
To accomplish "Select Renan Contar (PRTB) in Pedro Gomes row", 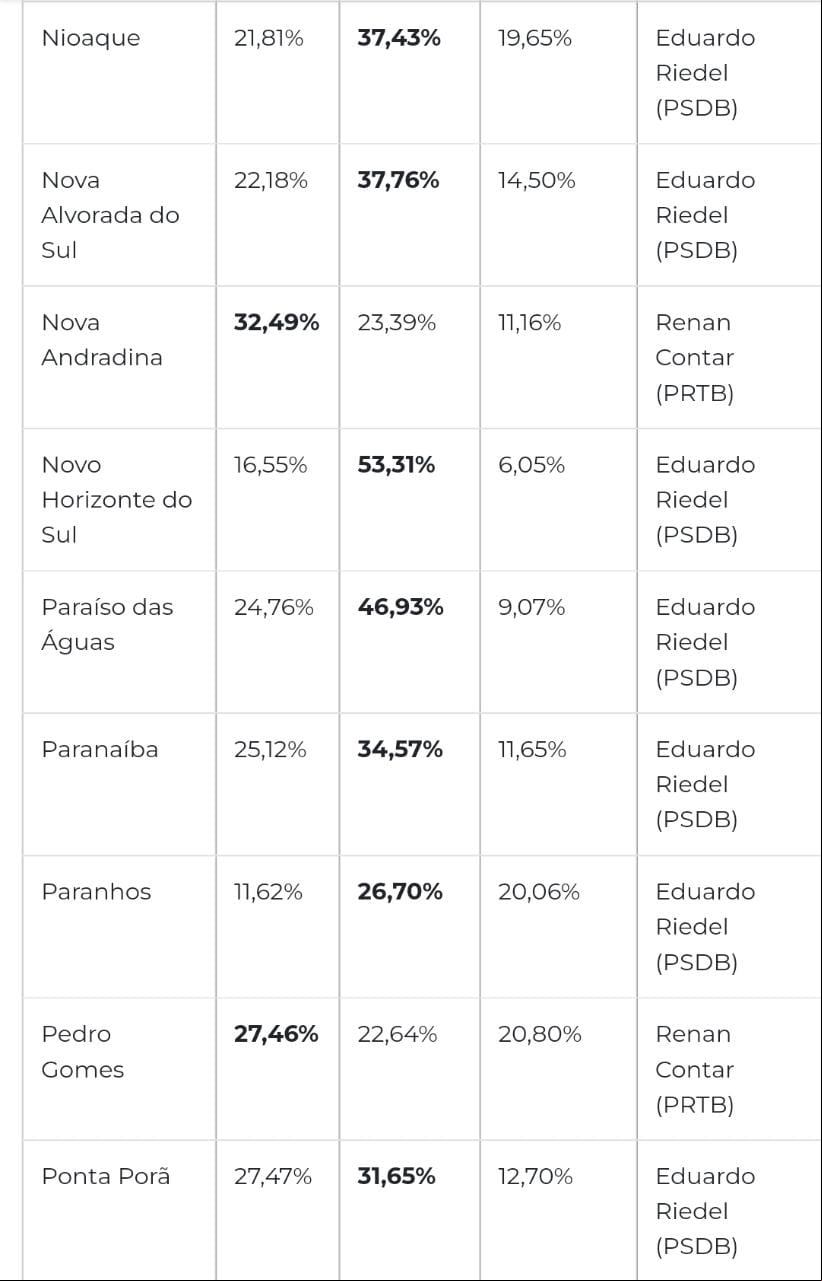I will (695, 1069).
